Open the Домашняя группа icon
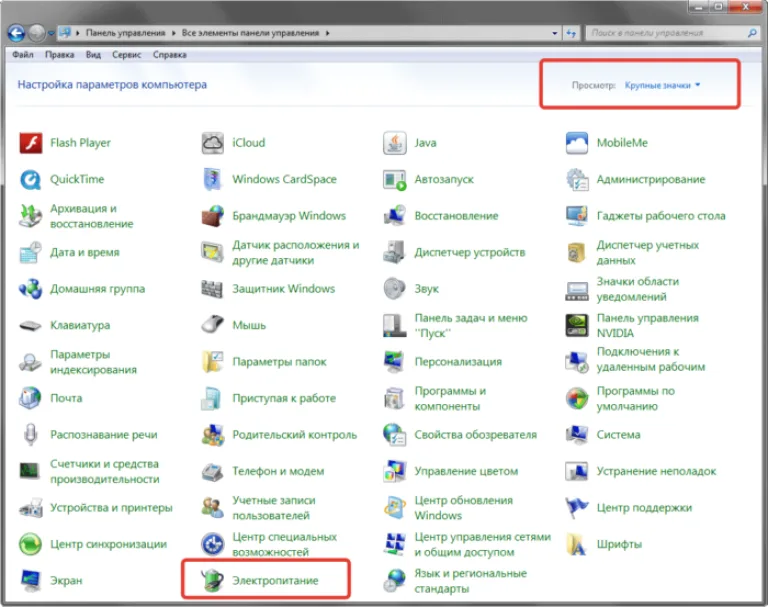768x607 pixels. pos(30,289)
